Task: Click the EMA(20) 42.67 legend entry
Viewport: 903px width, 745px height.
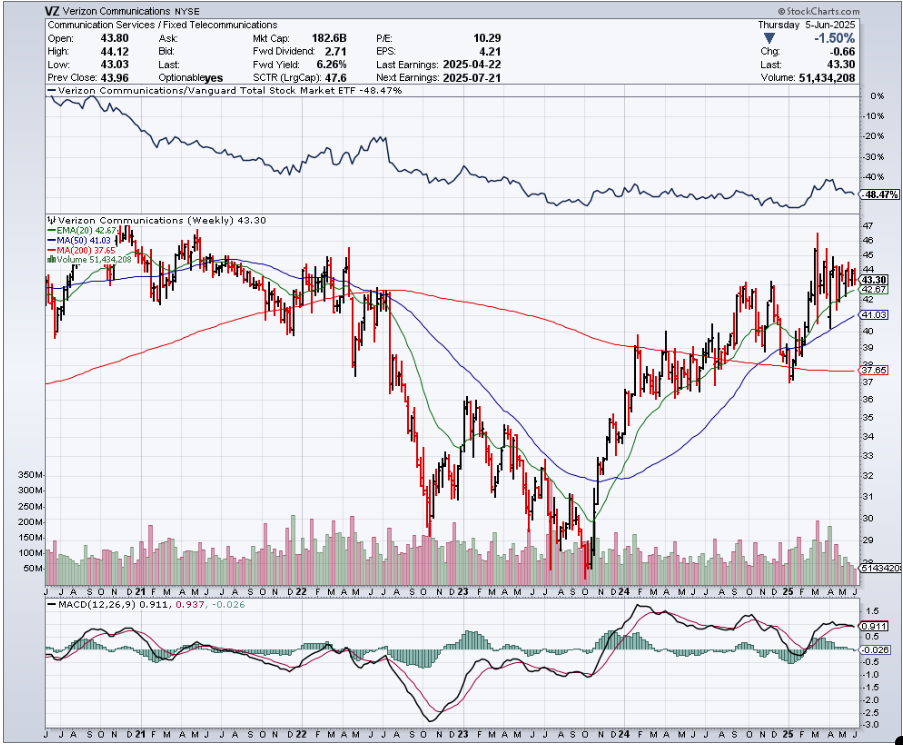Action: click(83, 231)
